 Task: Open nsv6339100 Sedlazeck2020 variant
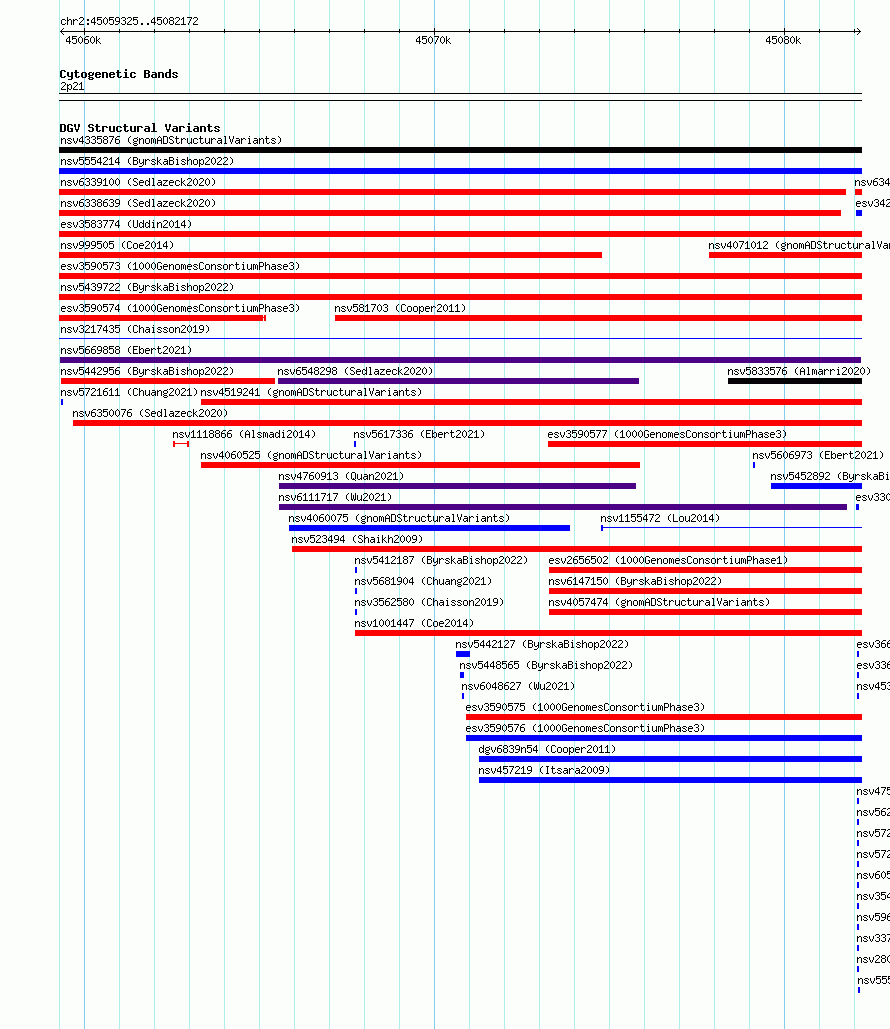pos(138,182)
